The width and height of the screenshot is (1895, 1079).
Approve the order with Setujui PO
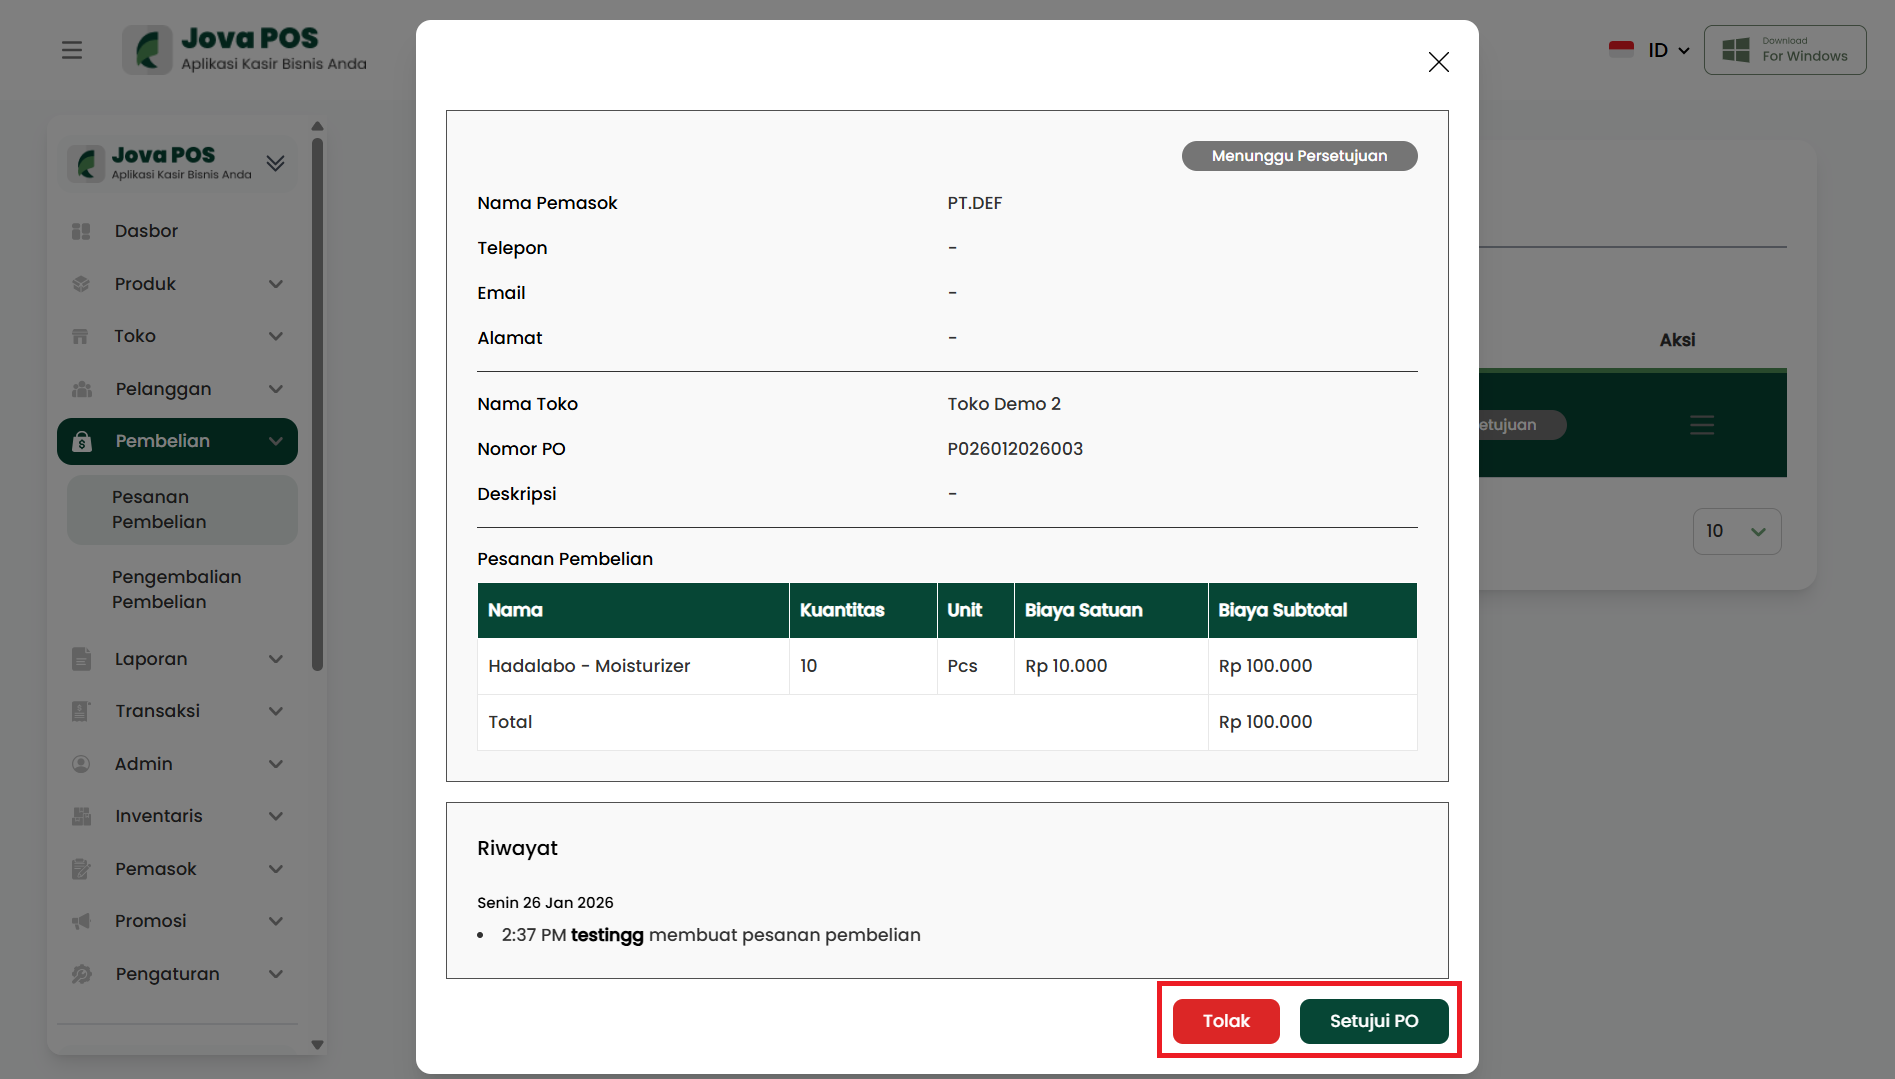click(x=1373, y=1021)
